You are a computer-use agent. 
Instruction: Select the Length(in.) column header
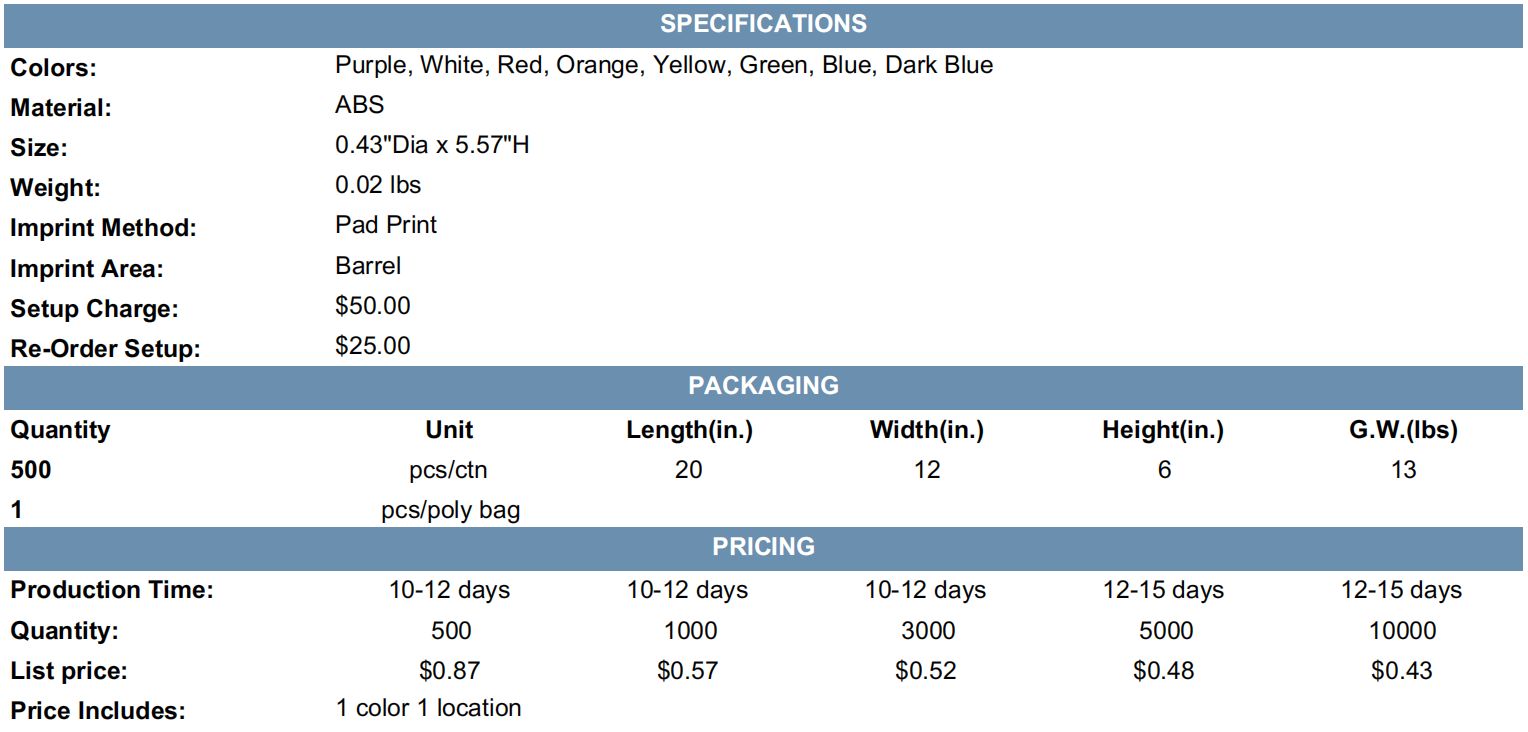point(689,431)
